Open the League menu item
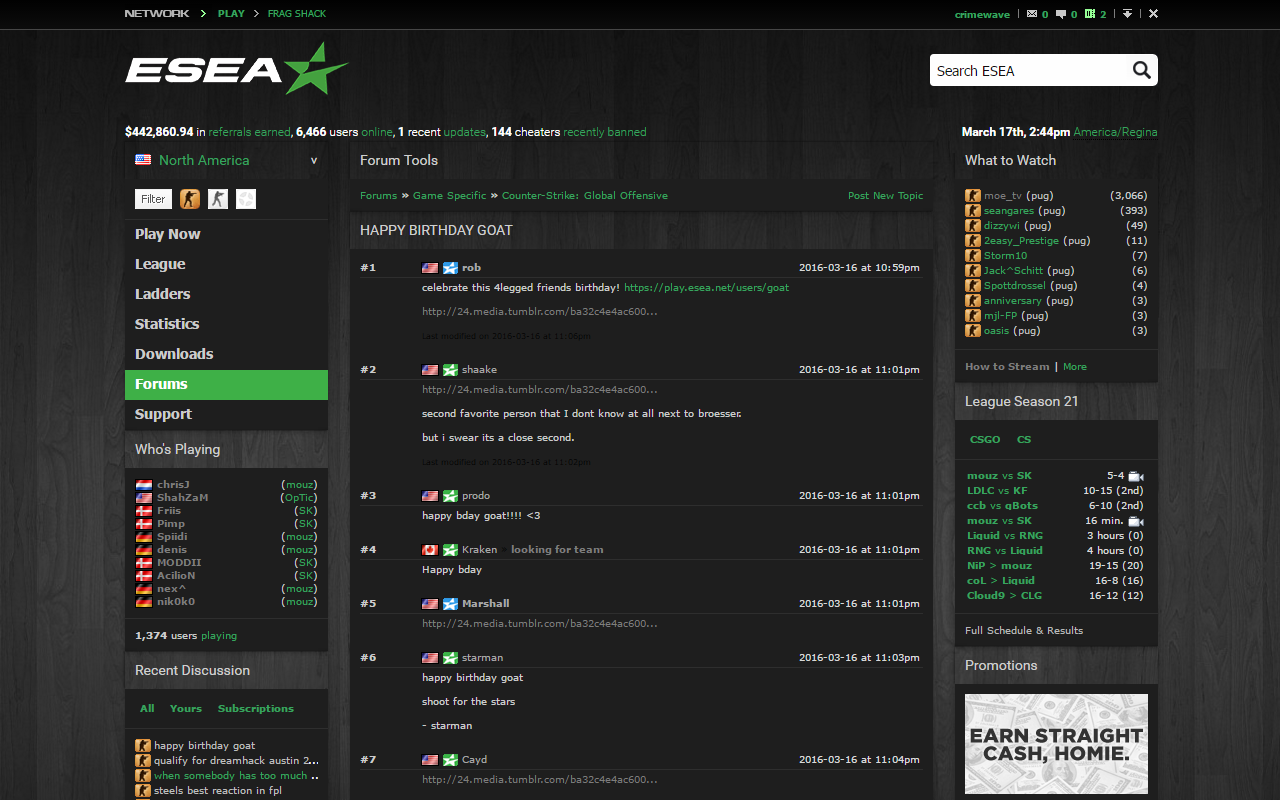This screenshot has height=800, width=1280. [226, 264]
